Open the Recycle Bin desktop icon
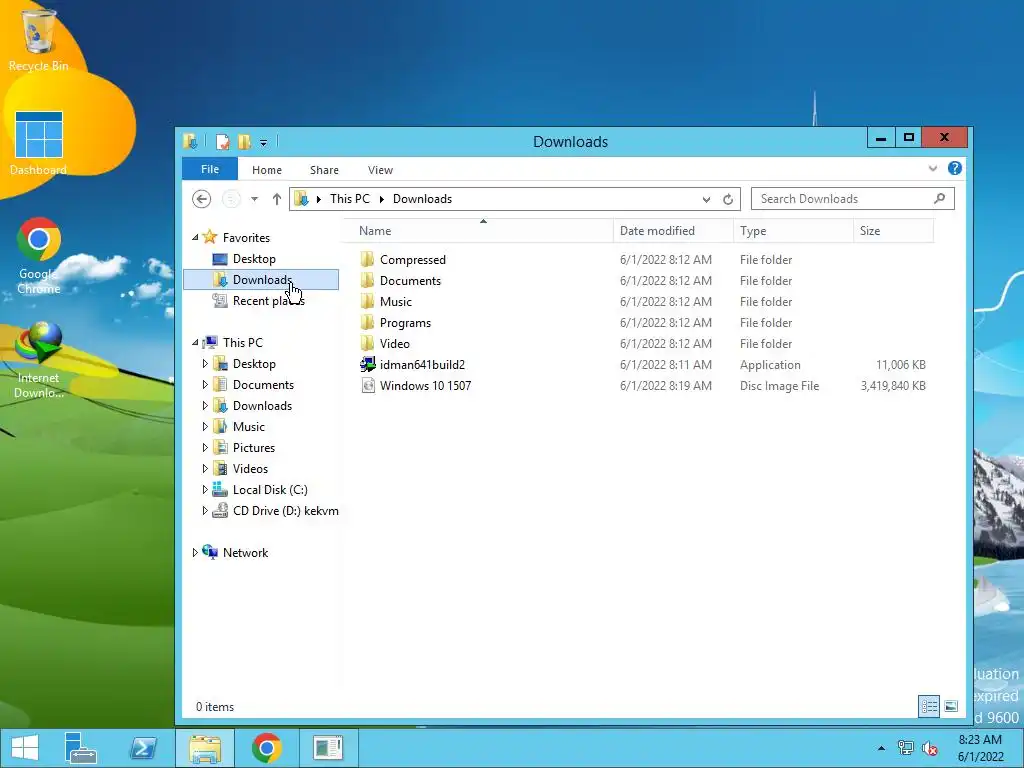This screenshot has height=768, width=1024. click(x=39, y=38)
